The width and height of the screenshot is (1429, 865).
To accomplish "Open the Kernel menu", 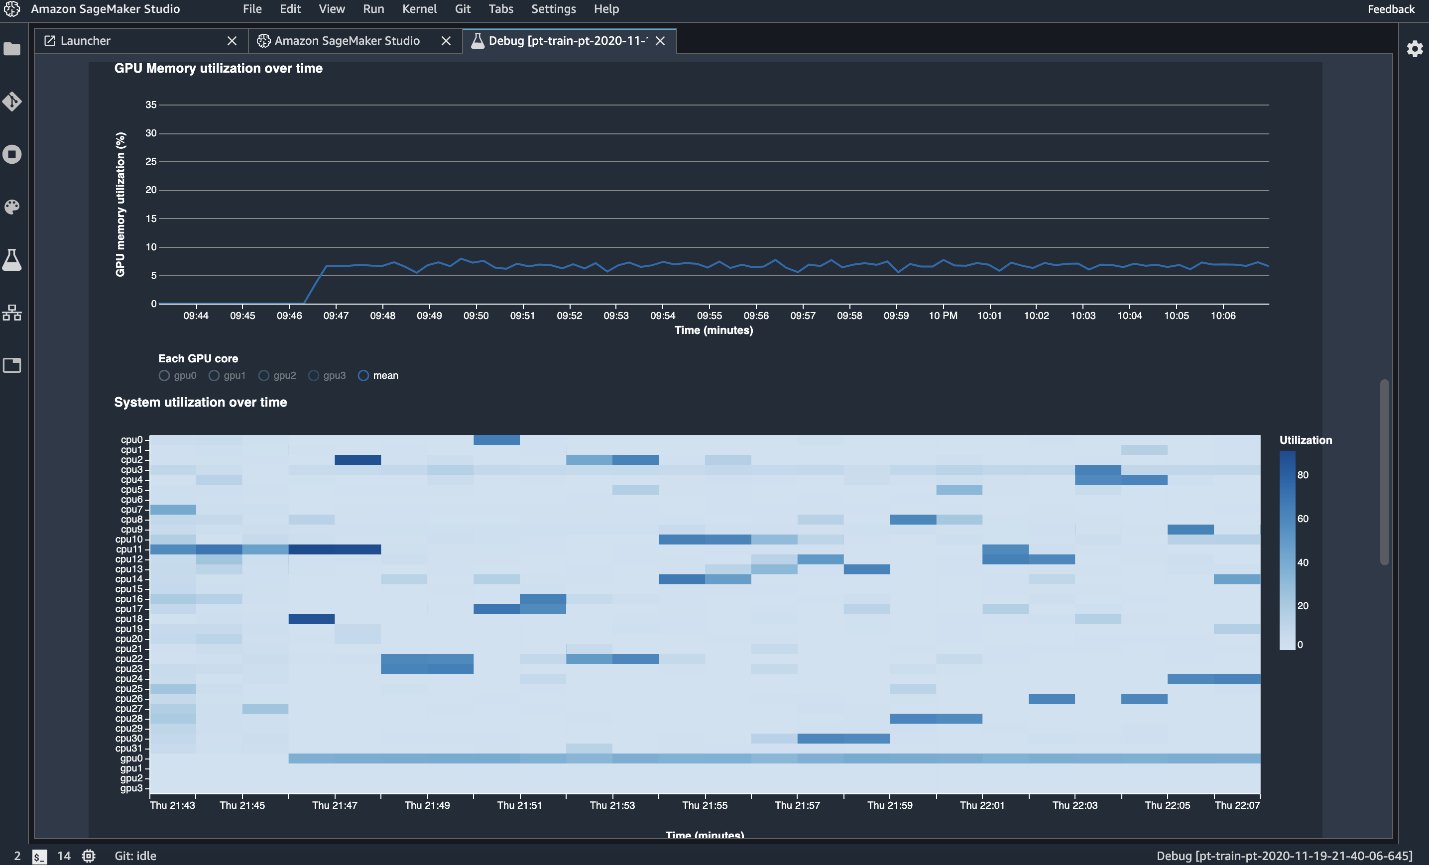I will pos(419,9).
